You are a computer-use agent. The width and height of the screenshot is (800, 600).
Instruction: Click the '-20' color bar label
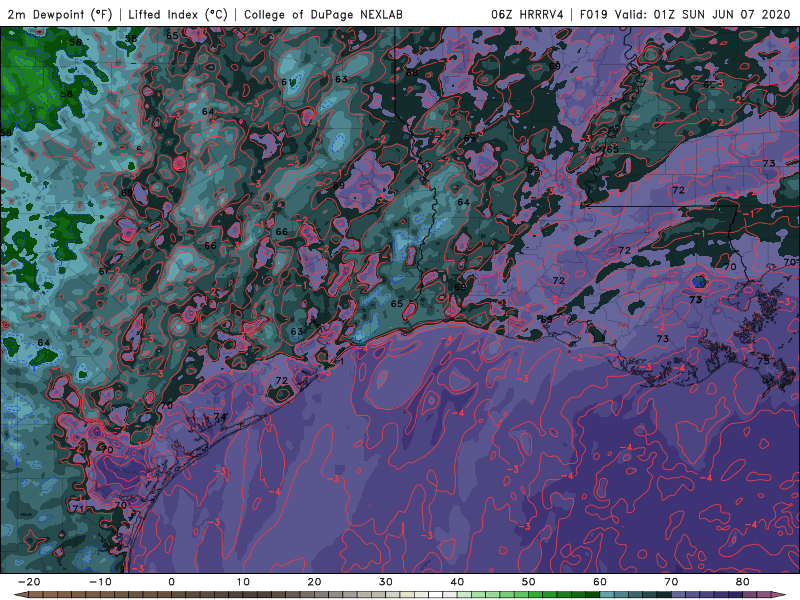click(x=29, y=582)
